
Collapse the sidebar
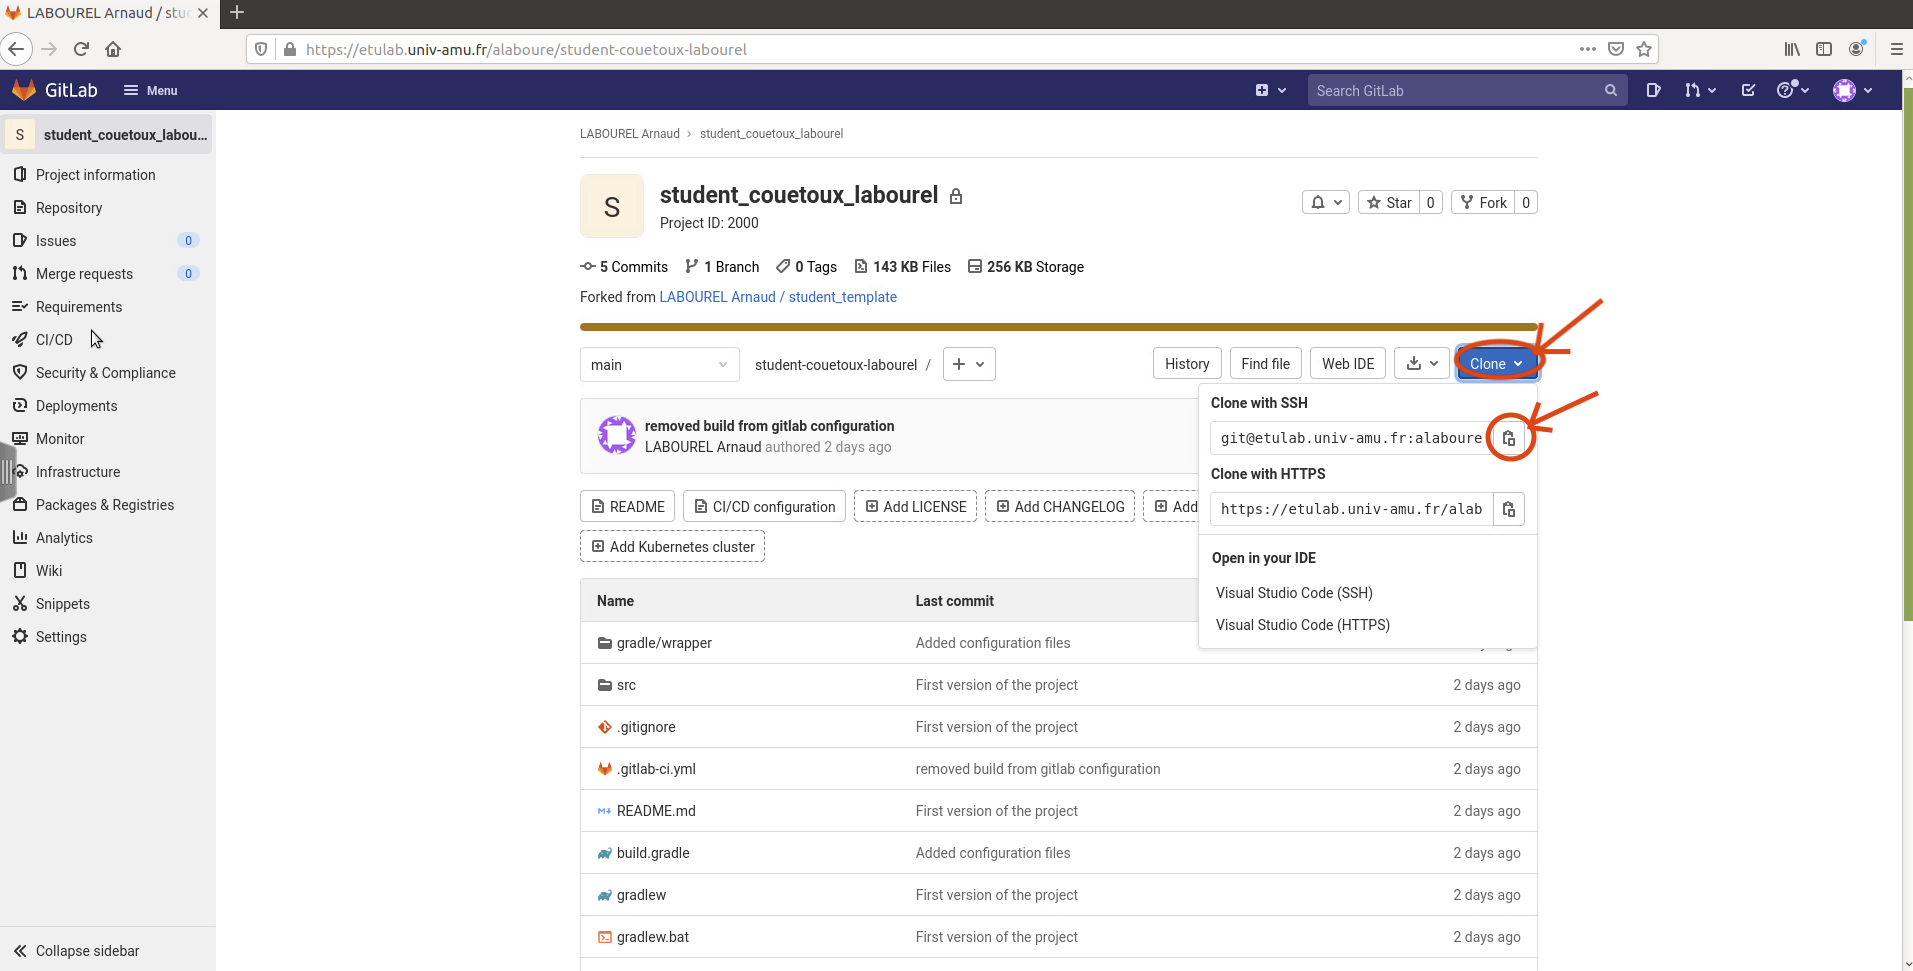[87, 951]
